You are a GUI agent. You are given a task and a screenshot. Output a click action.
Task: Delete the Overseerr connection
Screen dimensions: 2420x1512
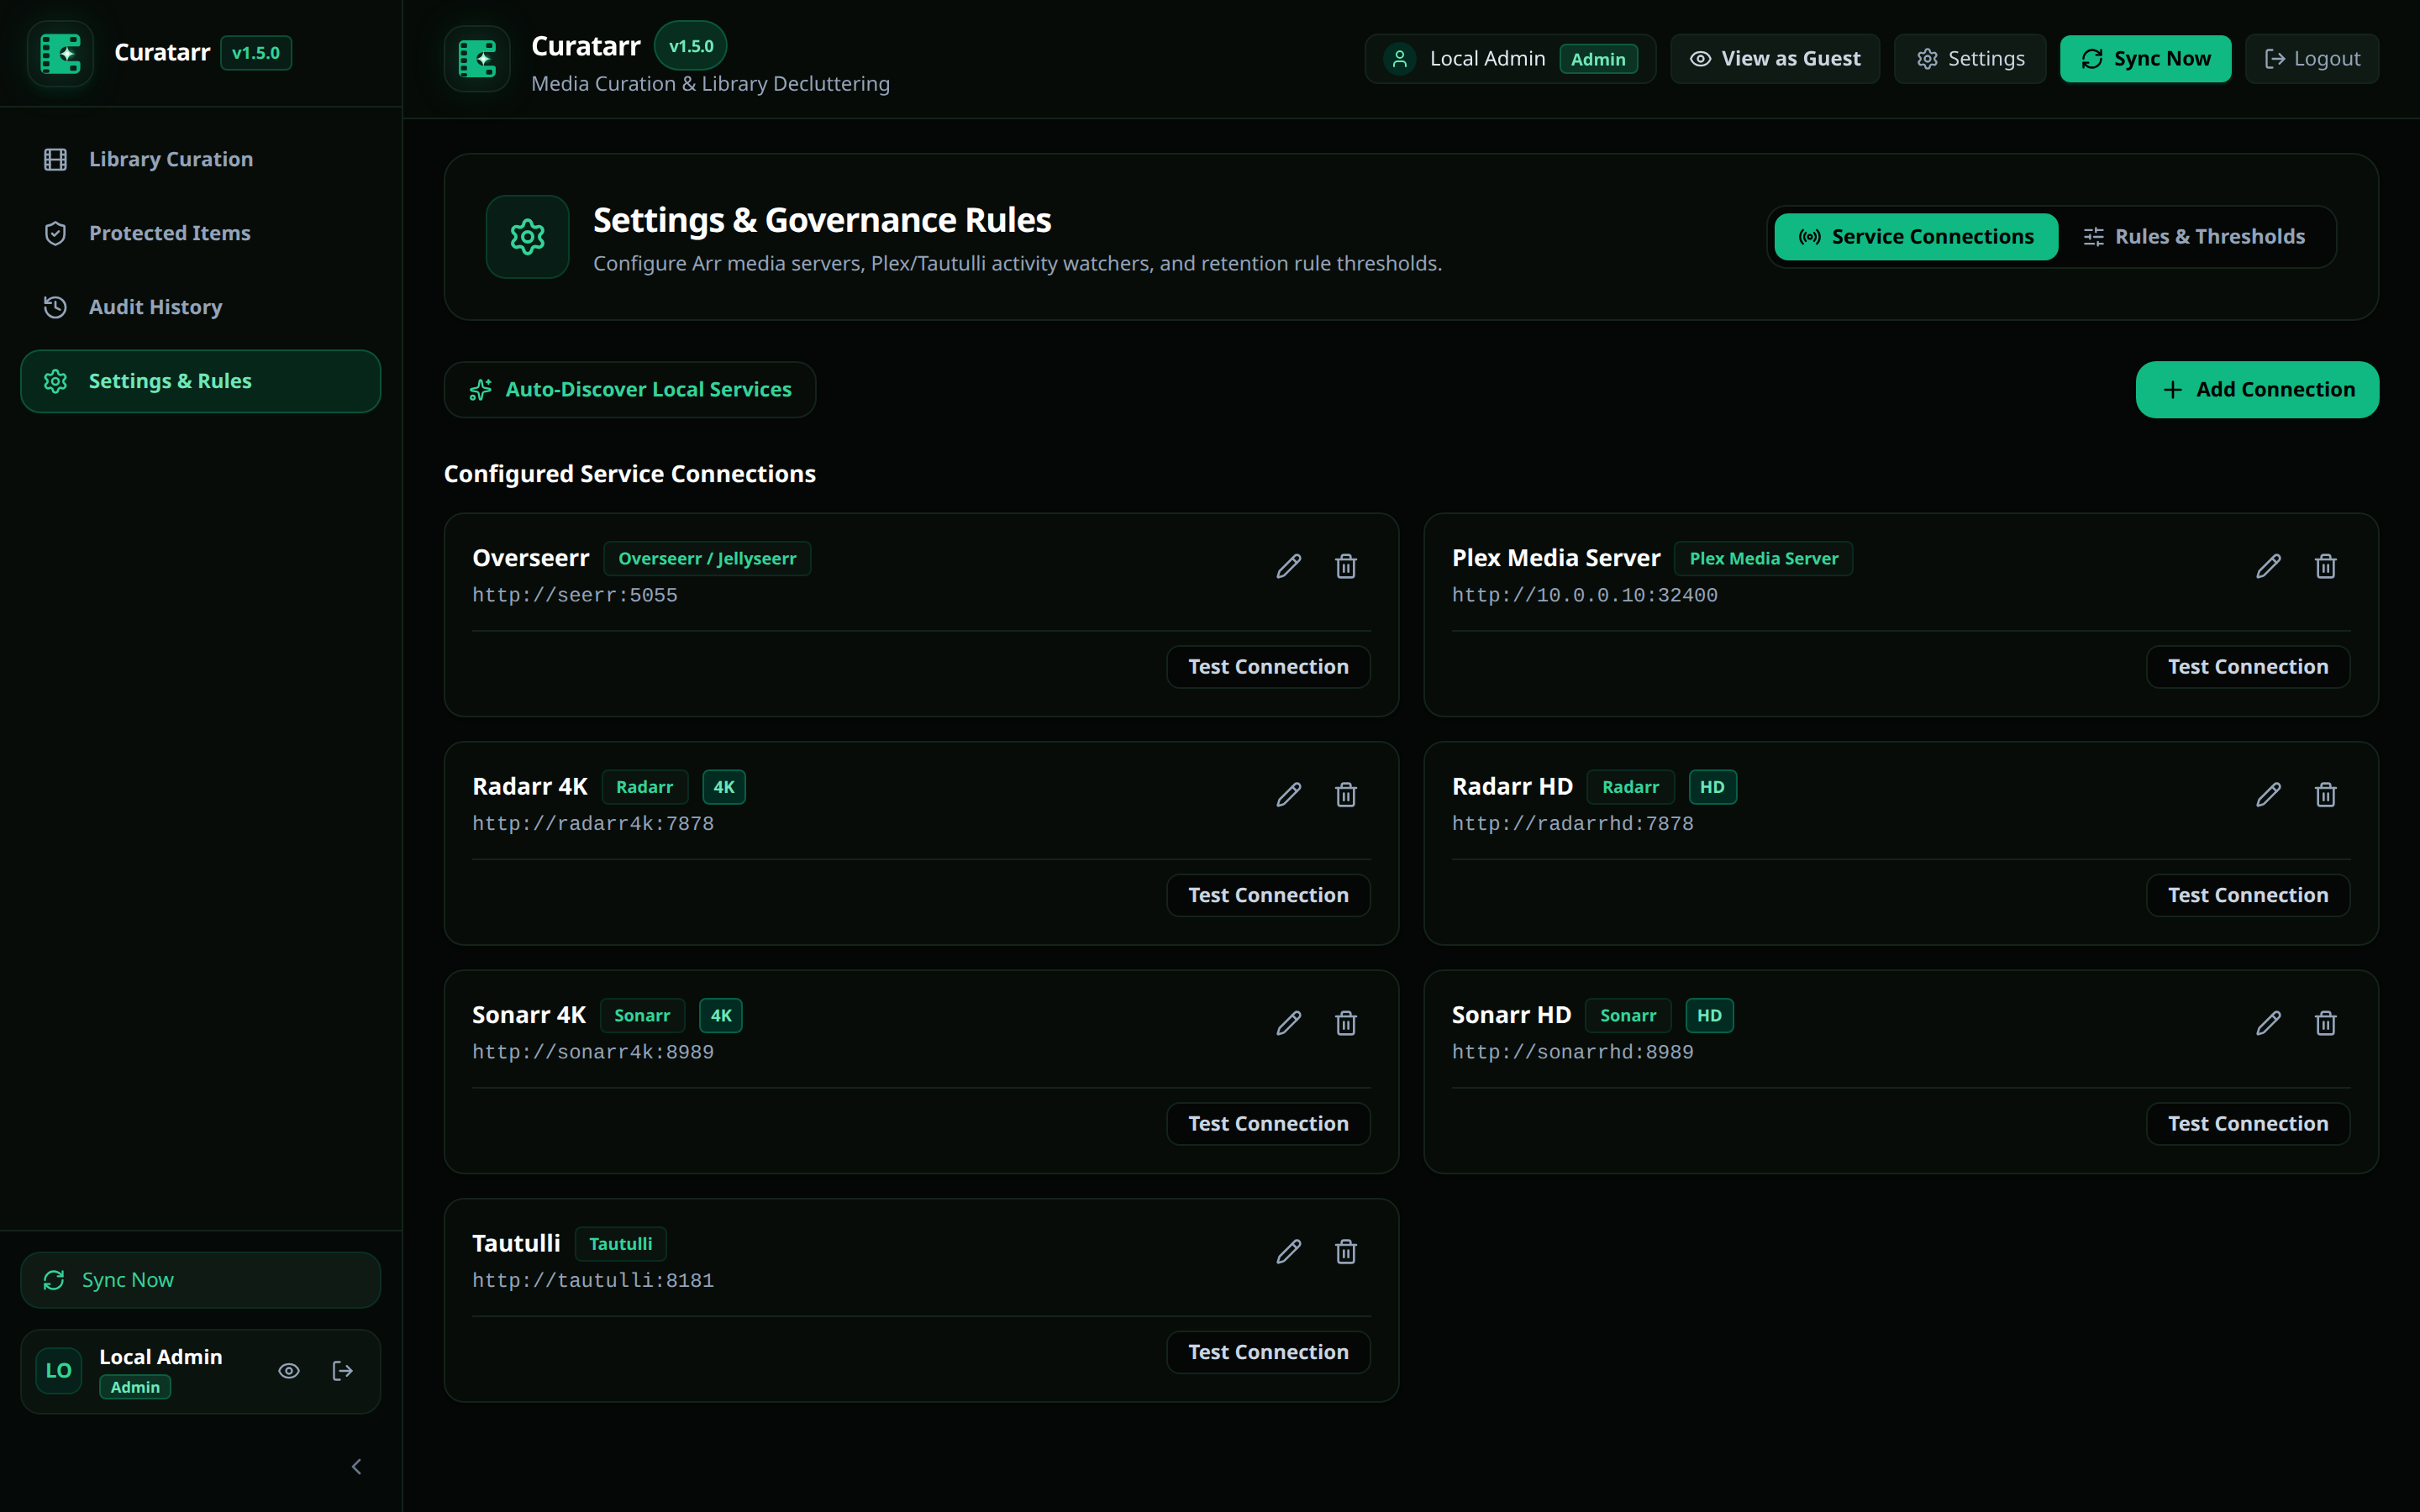pos(1346,566)
